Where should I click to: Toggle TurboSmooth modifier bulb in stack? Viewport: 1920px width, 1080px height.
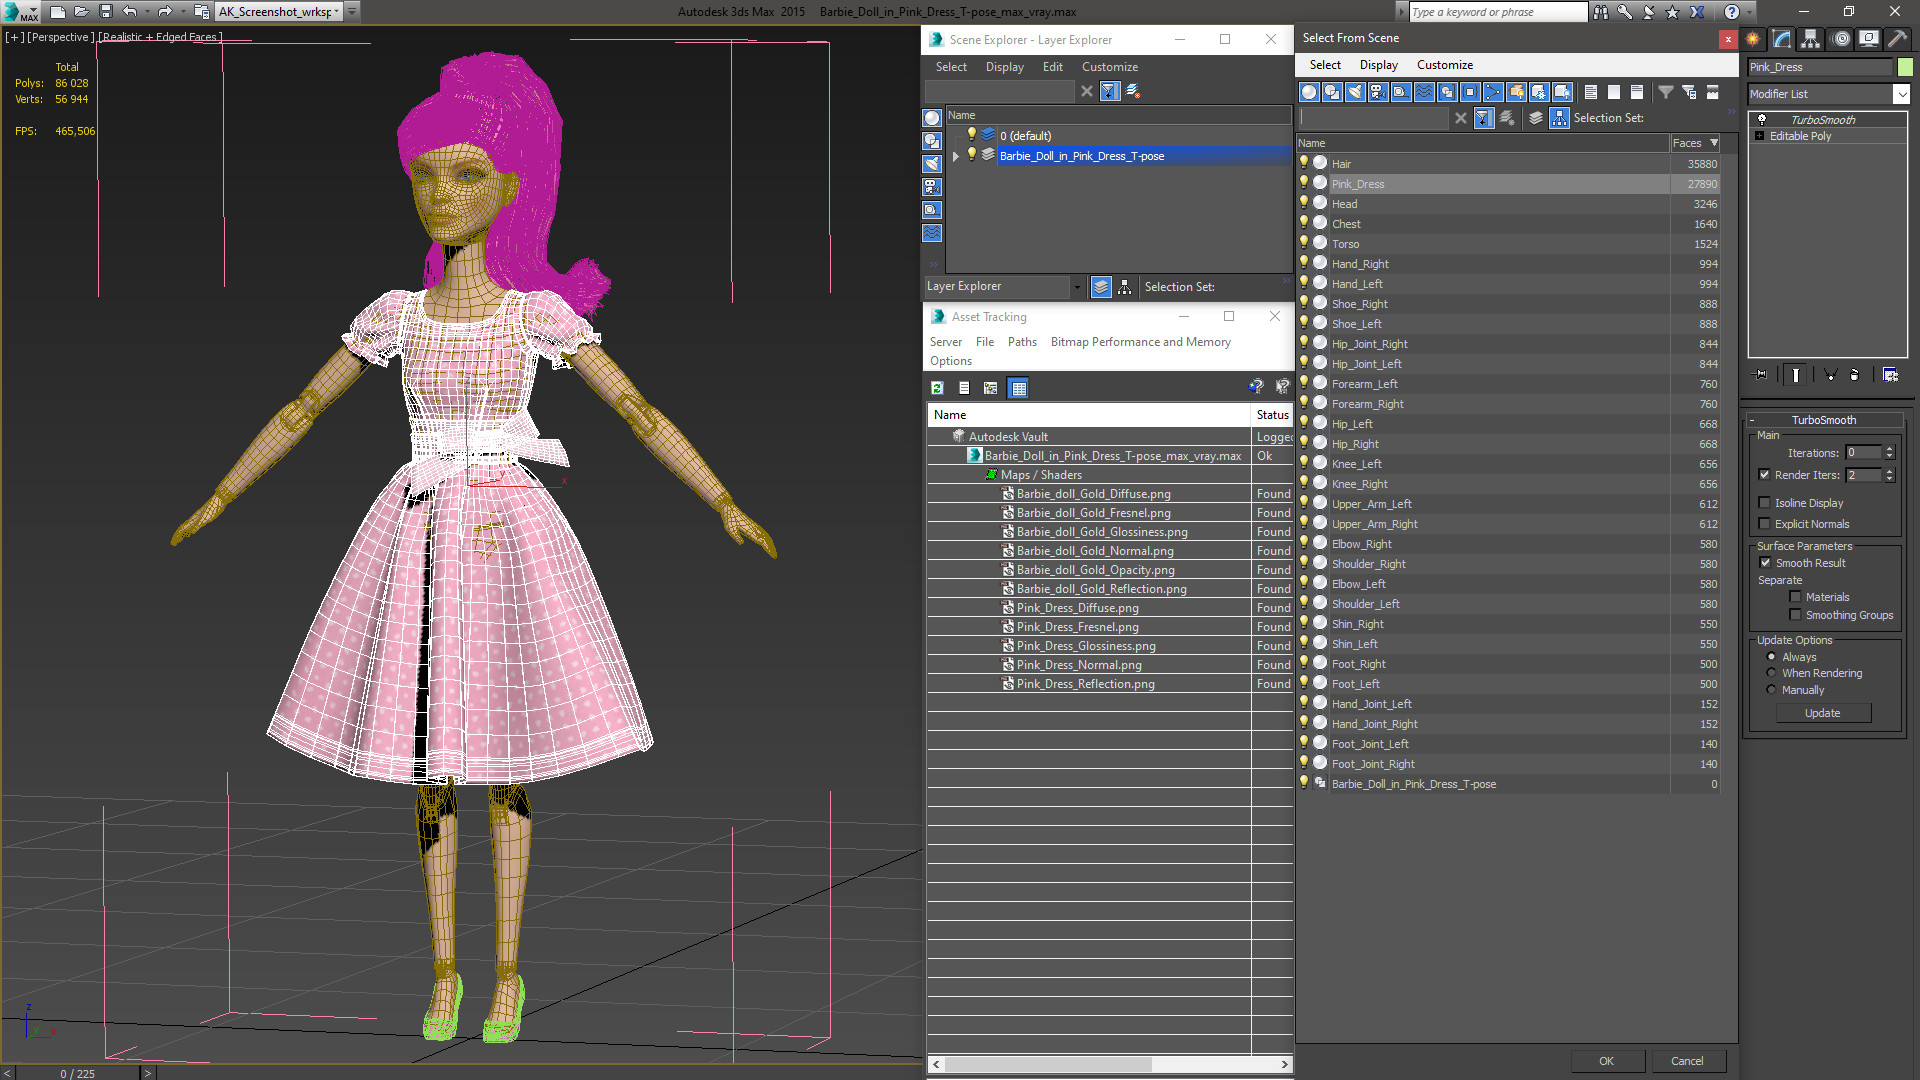click(1761, 119)
